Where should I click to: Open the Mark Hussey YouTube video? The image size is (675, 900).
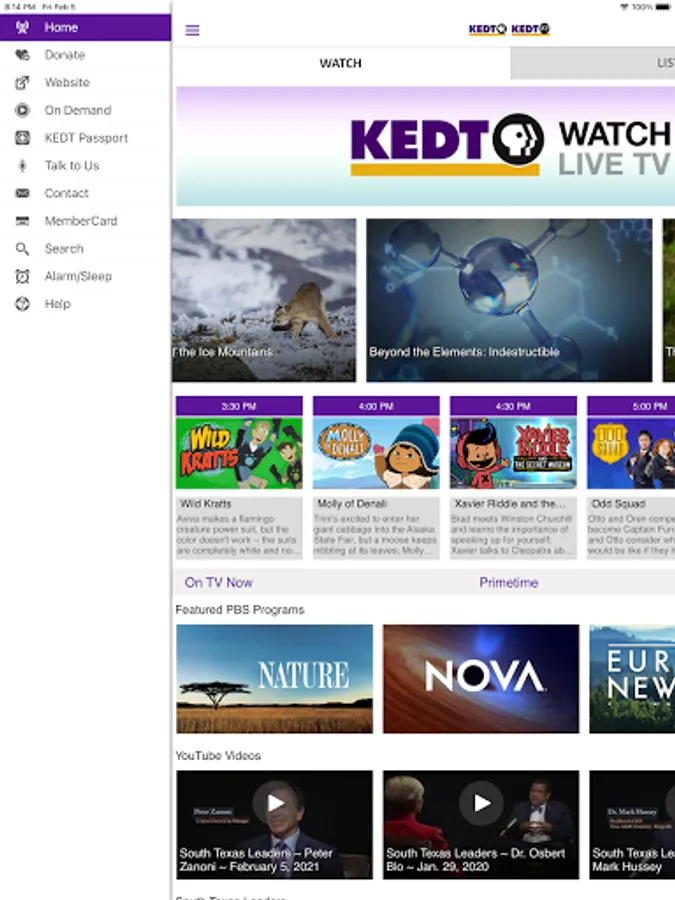tap(632, 825)
